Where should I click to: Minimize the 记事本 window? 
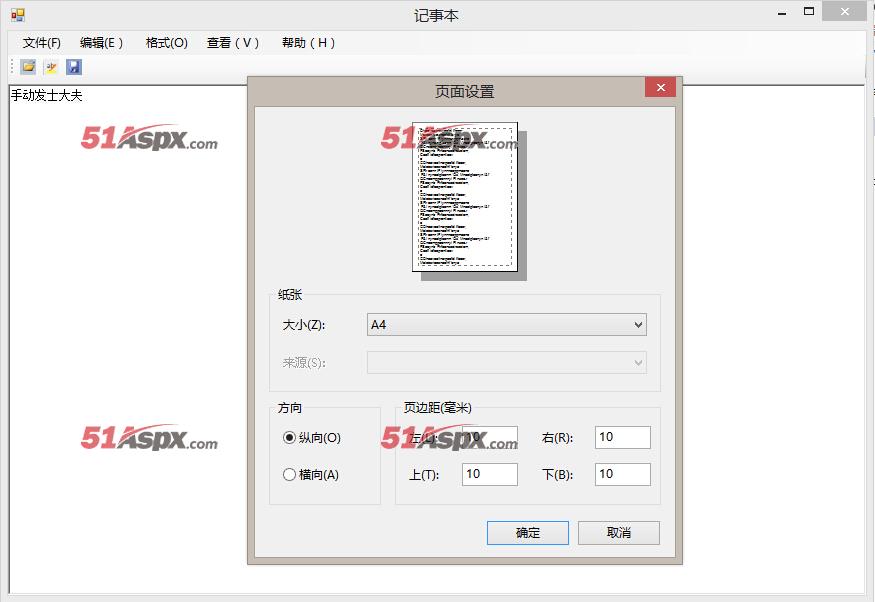(x=782, y=12)
